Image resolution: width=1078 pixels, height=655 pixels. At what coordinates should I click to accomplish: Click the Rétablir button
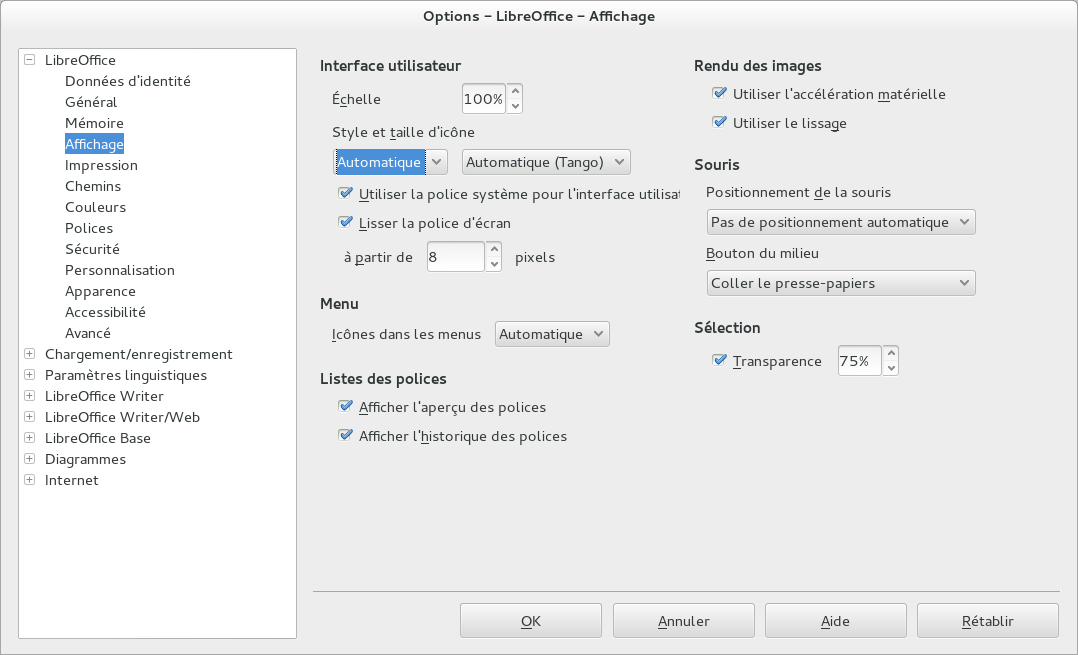987,621
